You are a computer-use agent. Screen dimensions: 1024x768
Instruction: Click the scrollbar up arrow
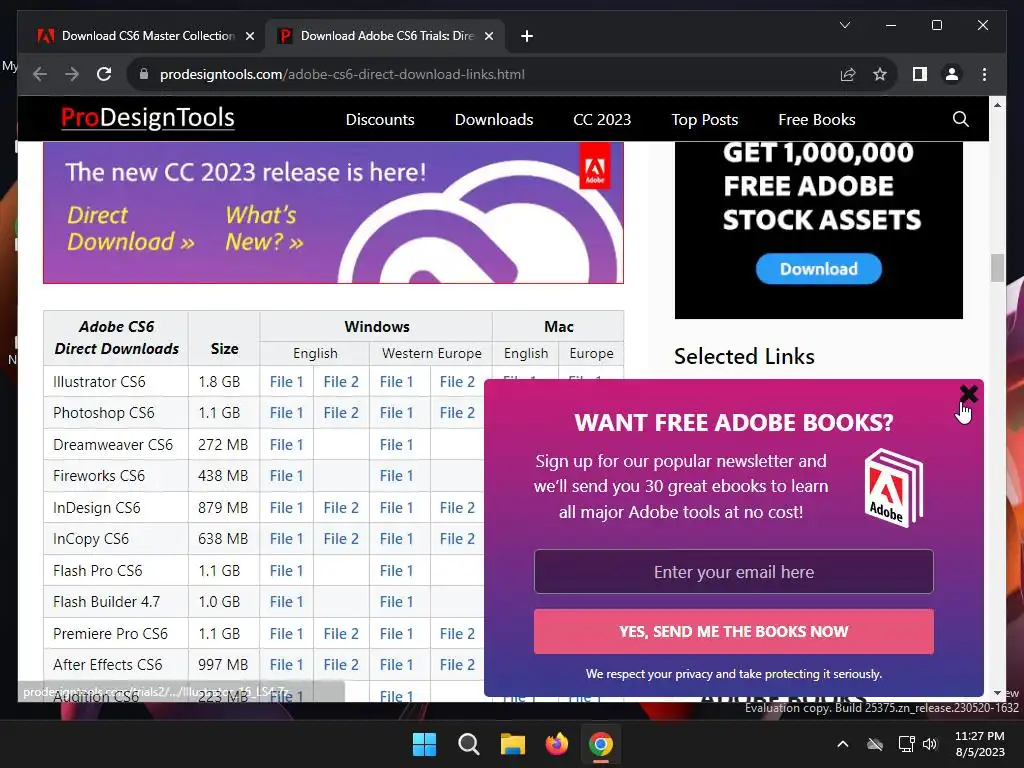[x=997, y=104]
